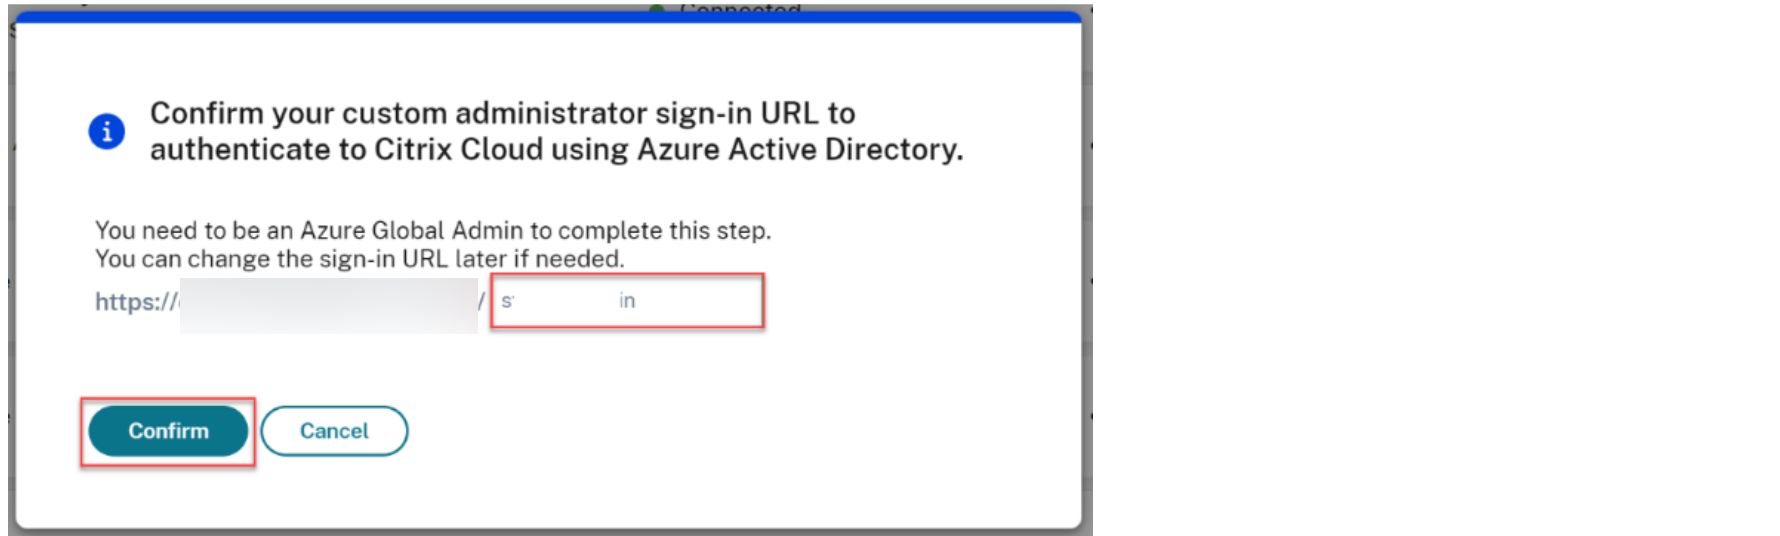Click the dimmed background left of dialog
This screenshot has height=536, width=1780.
(11, 300)
